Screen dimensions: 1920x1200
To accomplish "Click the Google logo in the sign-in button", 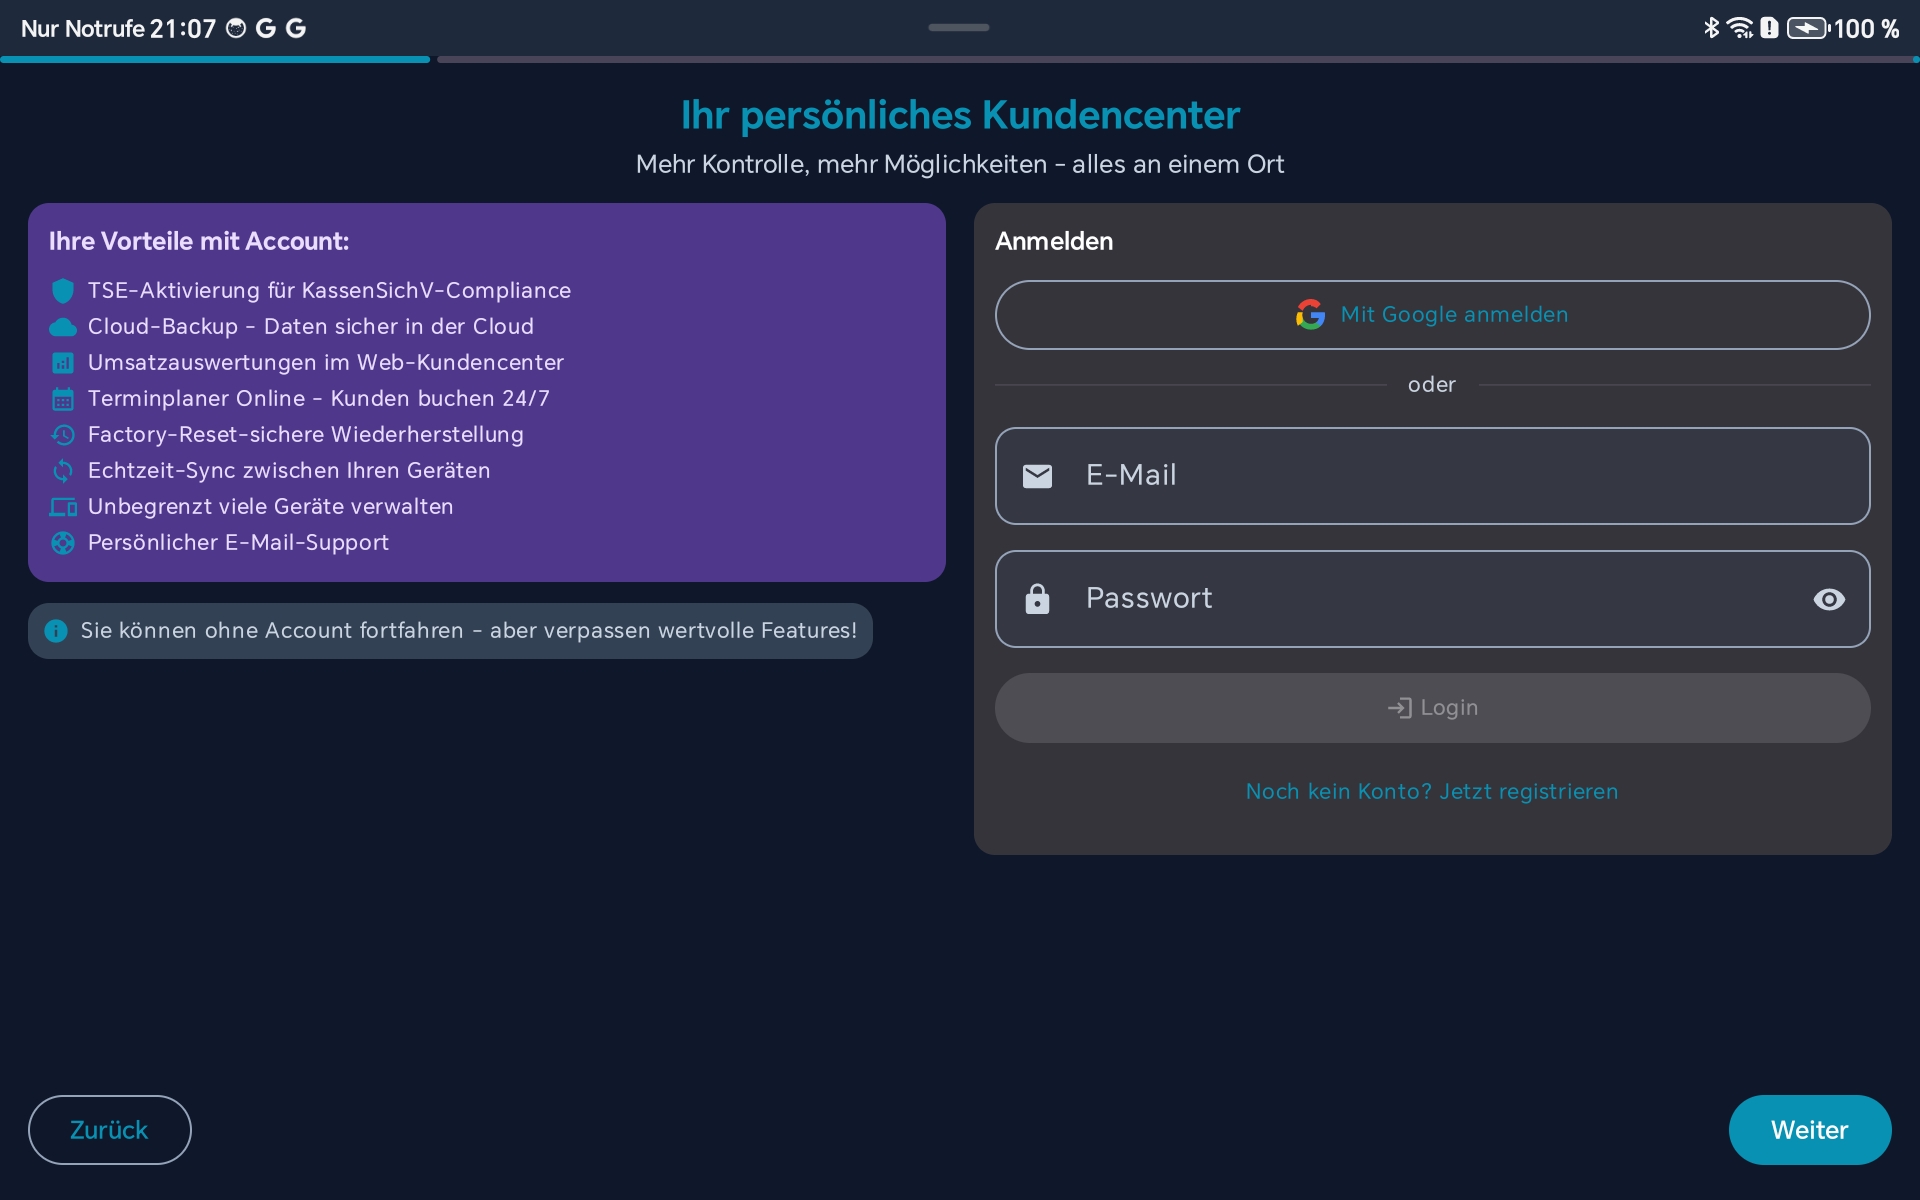I will point(1310,314).
